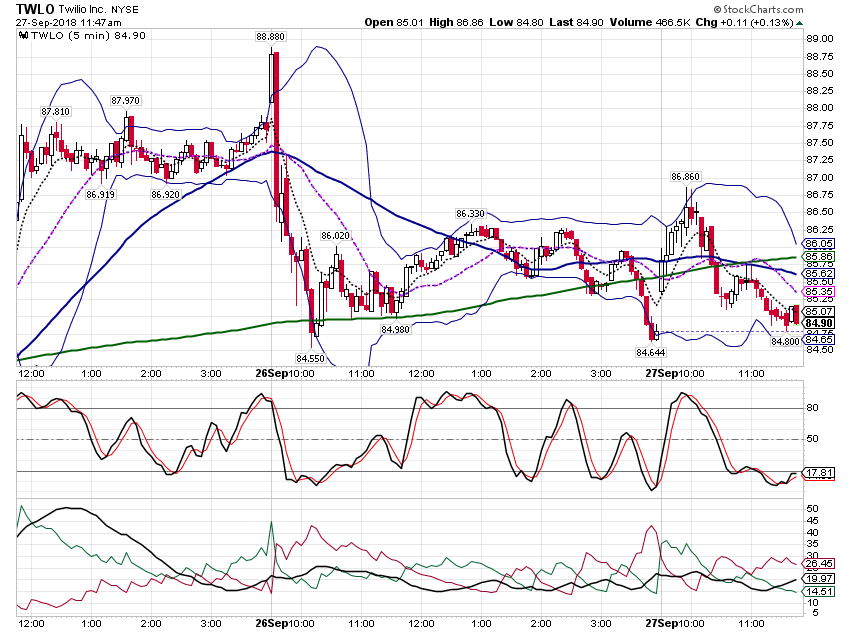Click the 88.880 peak price label
The image size is (850, 633).
coord(271,36)
